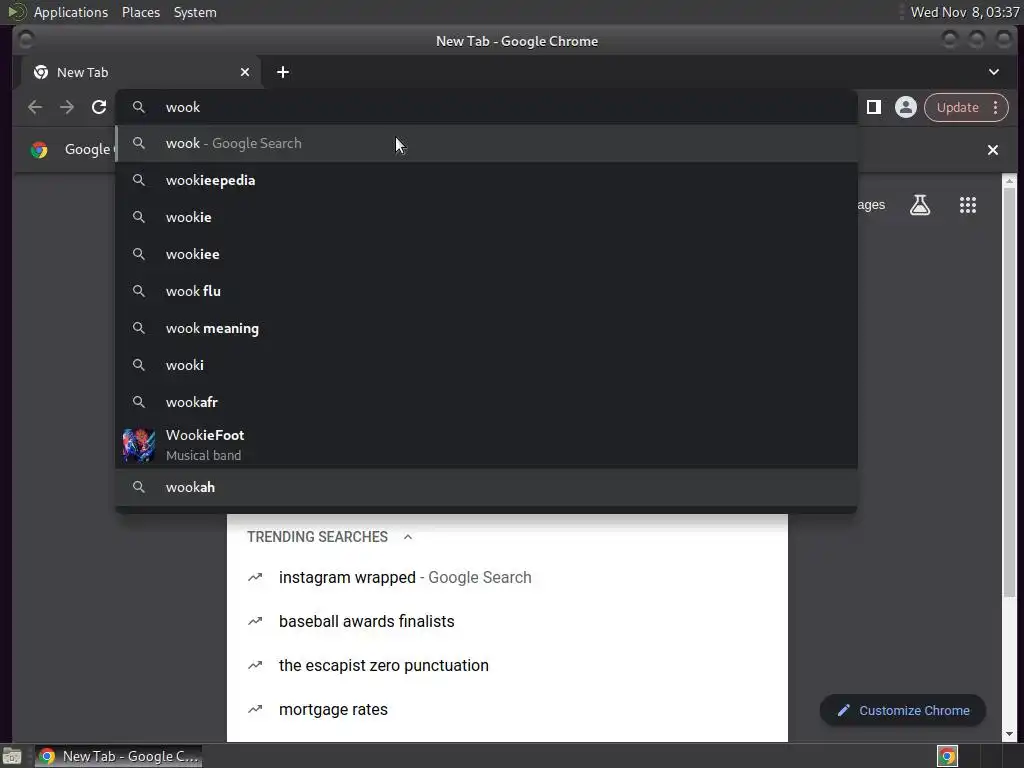Dismiss the Google bar with X
The width and height of the screenshot is (1024, 768).
[993, 150]
